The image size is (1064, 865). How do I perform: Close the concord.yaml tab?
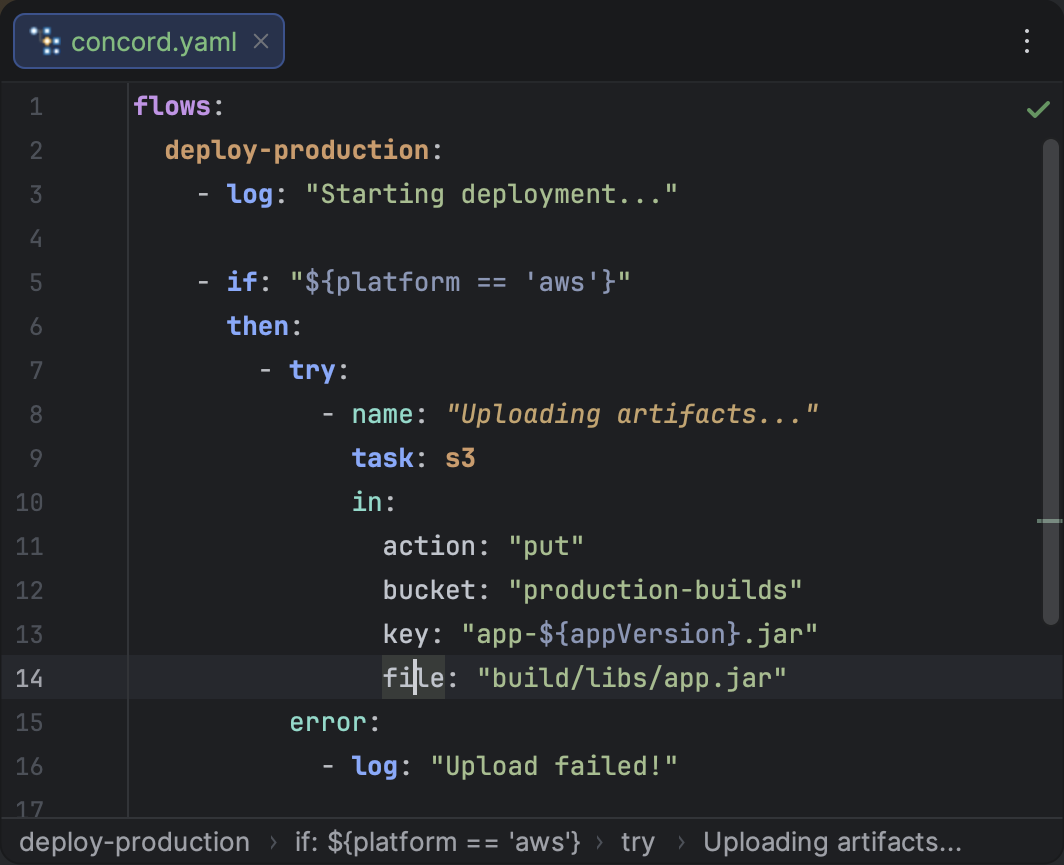tap(261, 41)
